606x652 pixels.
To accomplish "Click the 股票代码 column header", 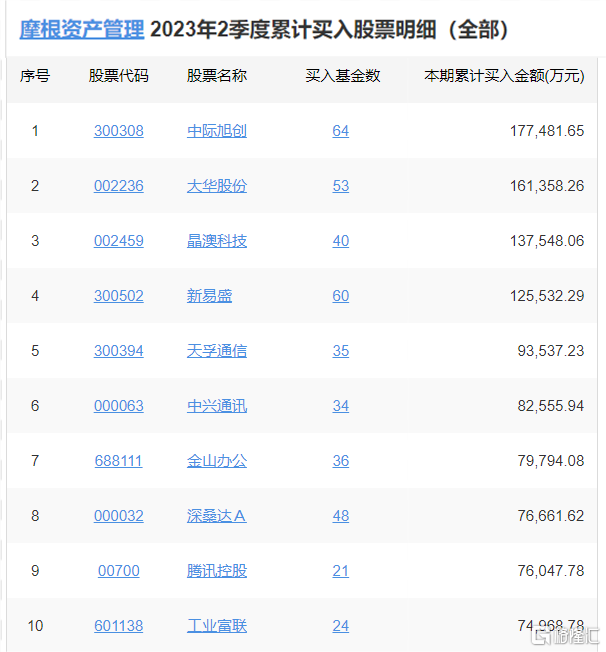I will (x=119, y=76).
